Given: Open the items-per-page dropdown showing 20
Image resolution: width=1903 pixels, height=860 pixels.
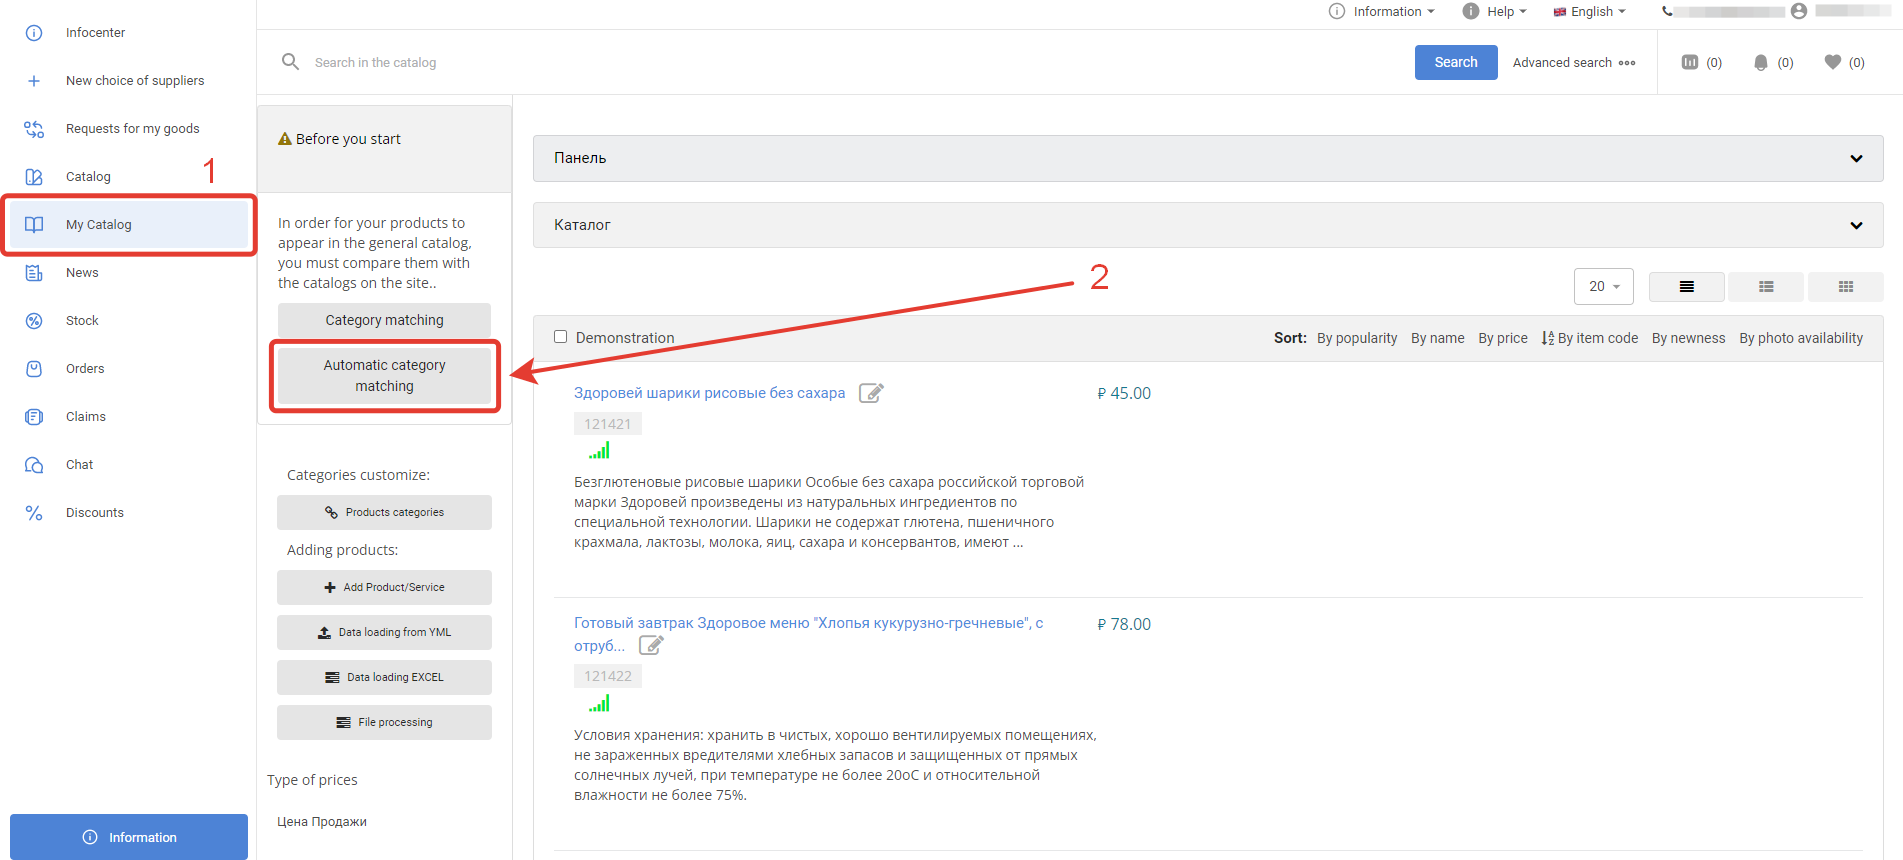Looking at the screenshot, I should 1603,287.
